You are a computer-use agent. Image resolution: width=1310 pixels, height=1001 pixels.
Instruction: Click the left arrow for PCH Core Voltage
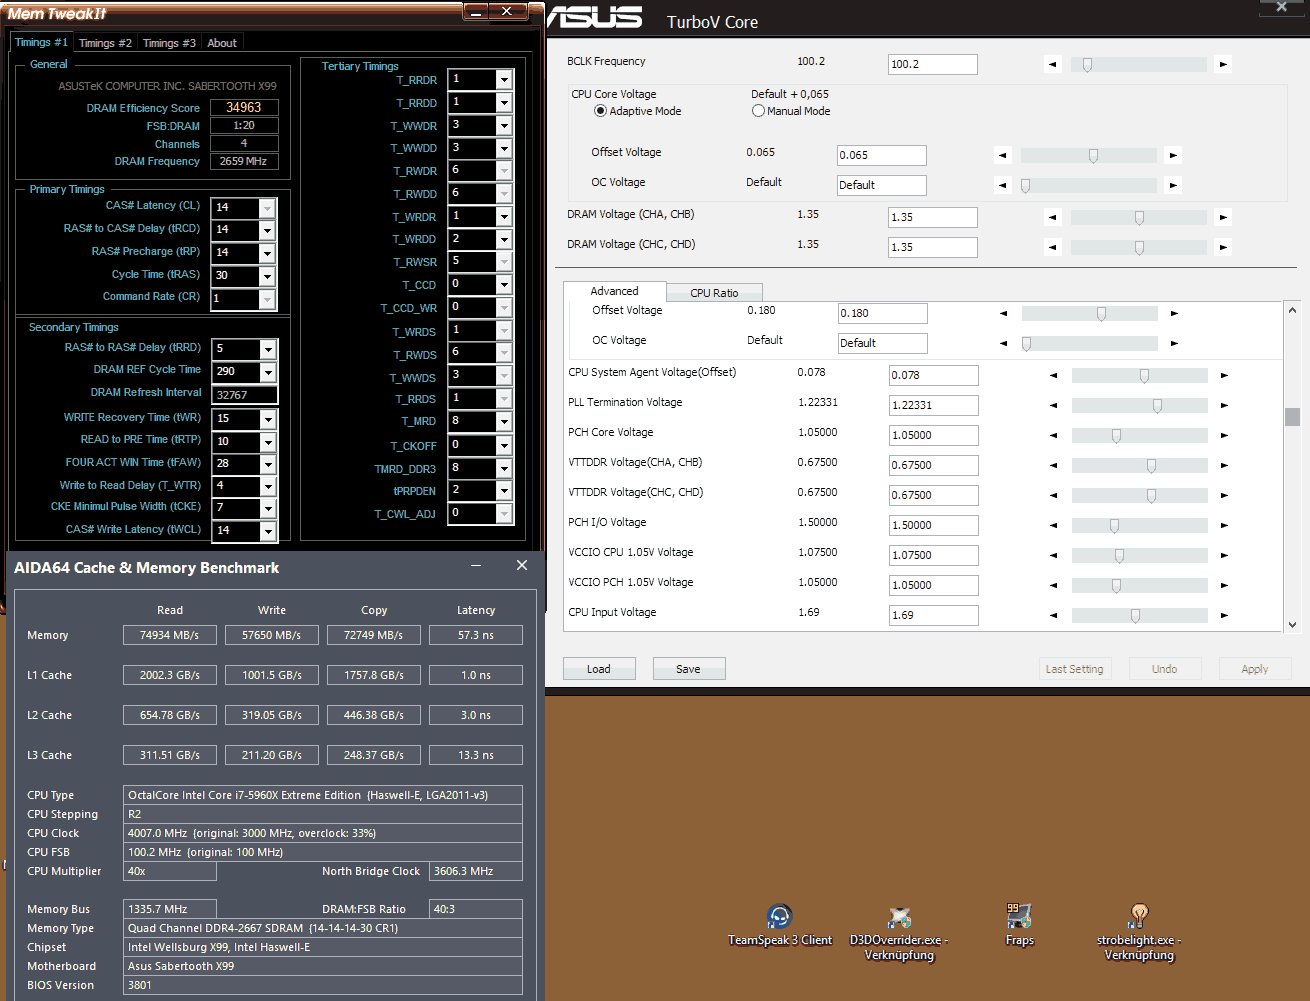[x=1053, y=436]
